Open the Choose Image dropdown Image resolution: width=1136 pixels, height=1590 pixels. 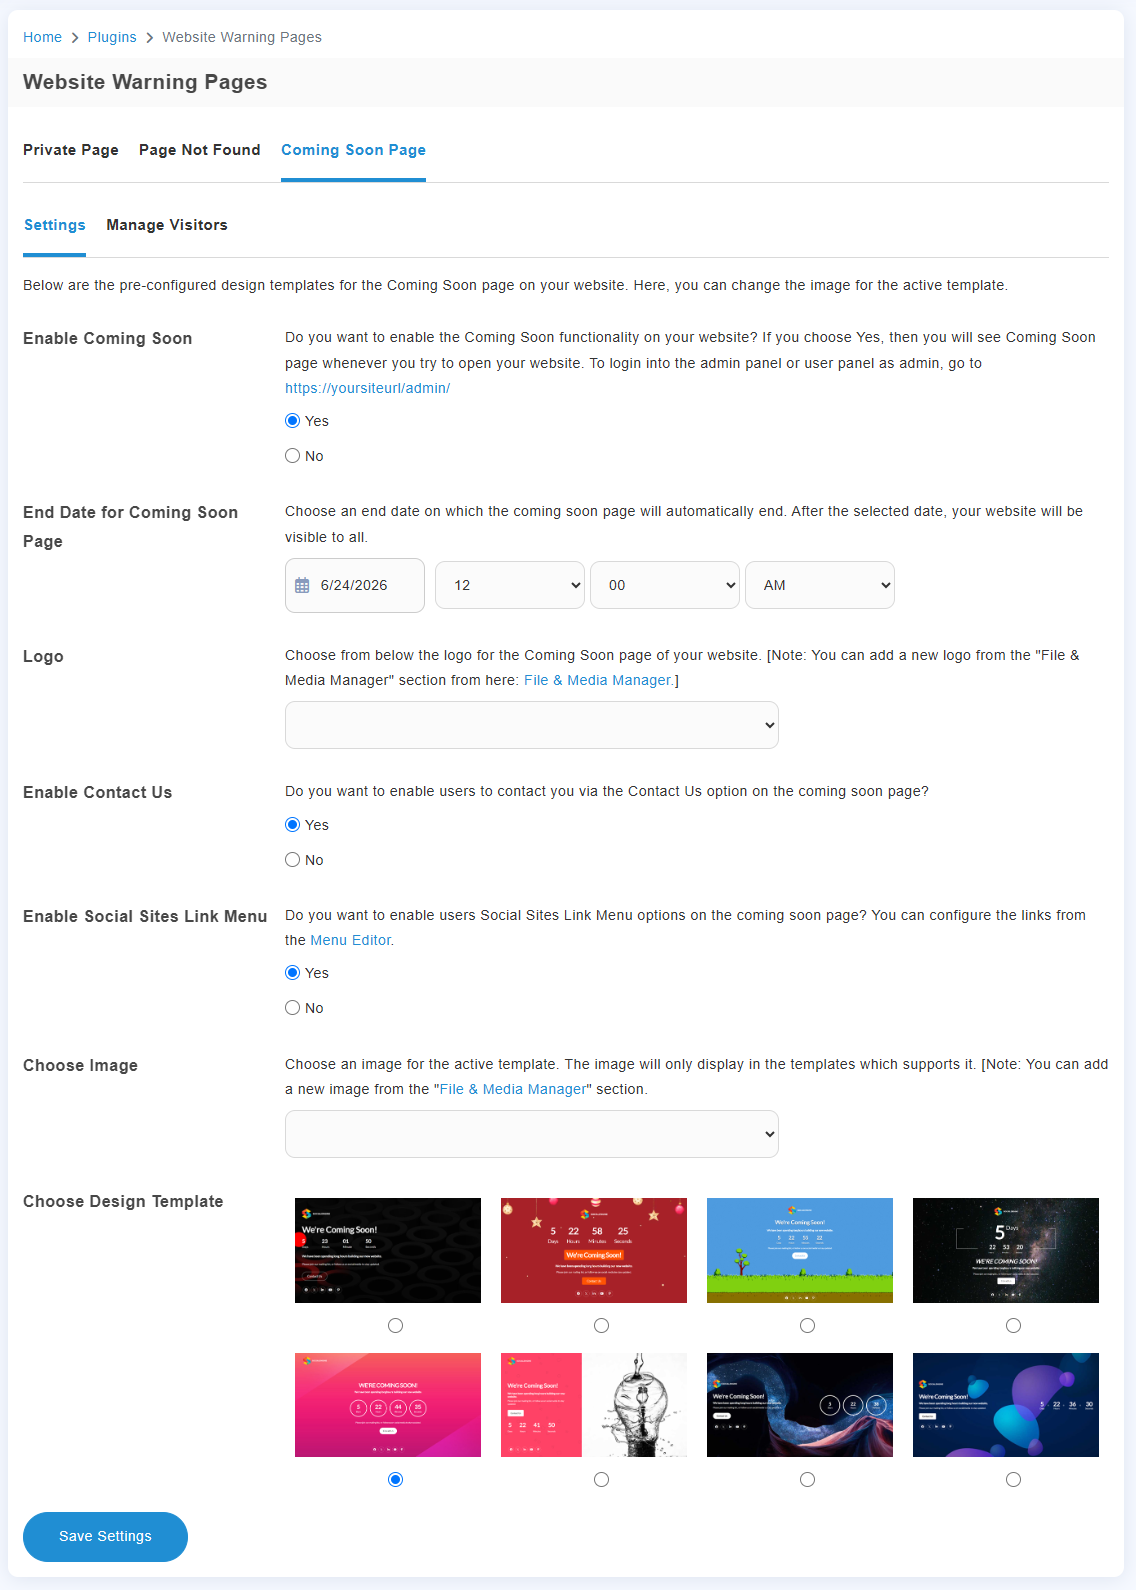pos(532,1134)
